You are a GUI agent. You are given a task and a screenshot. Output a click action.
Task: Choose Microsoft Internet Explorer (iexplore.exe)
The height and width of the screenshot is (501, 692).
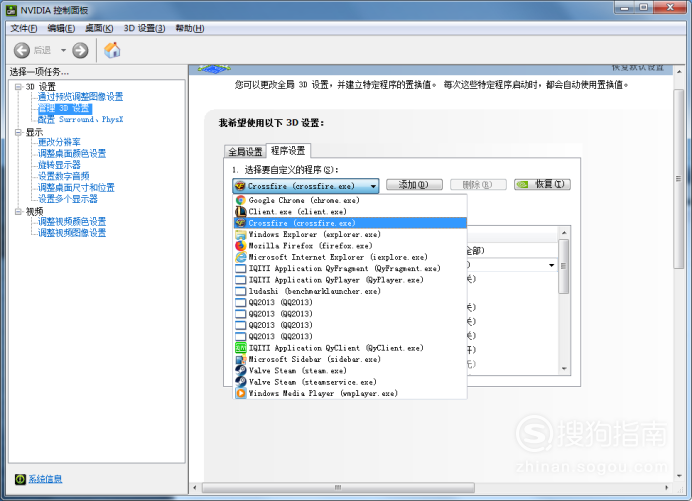coord(350,257)
